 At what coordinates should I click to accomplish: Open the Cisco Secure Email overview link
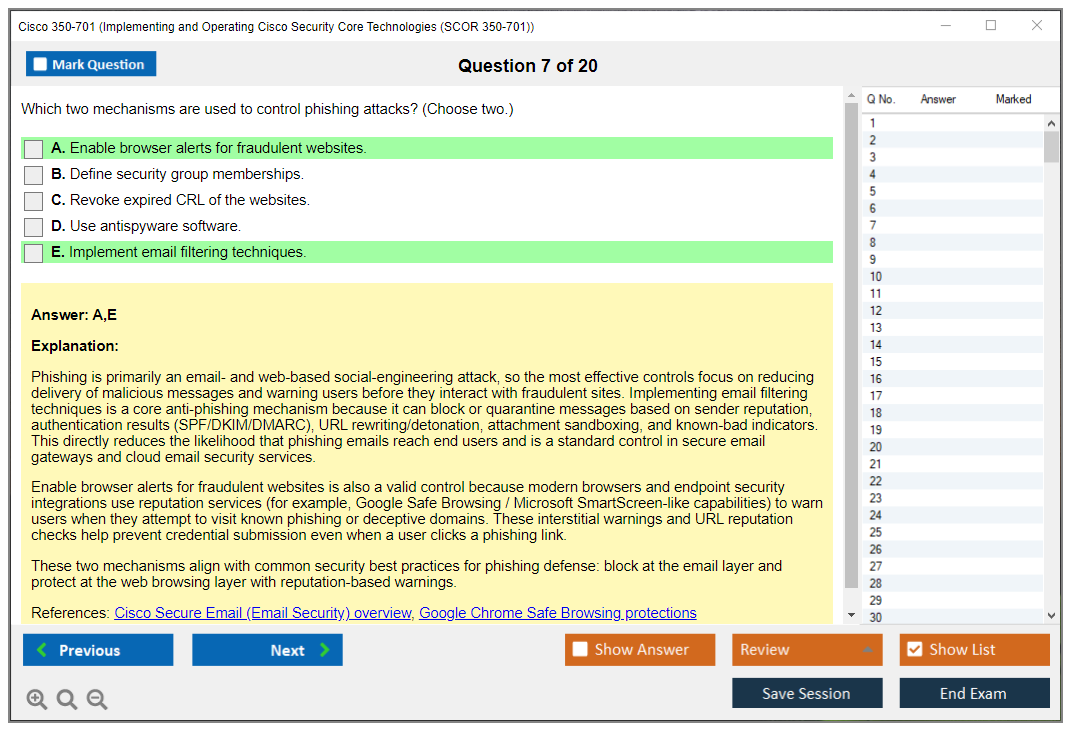(x=262, y=613)
